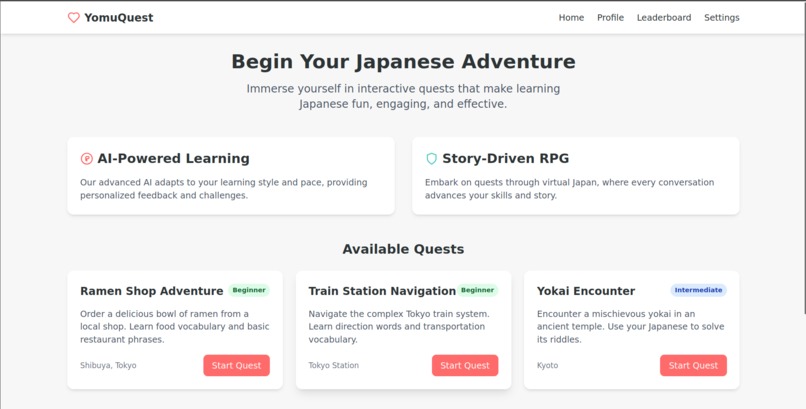This screenshot has width=806, height=409.
Task: Select the Train Station Navigation title
Action: tap(382, 291)
